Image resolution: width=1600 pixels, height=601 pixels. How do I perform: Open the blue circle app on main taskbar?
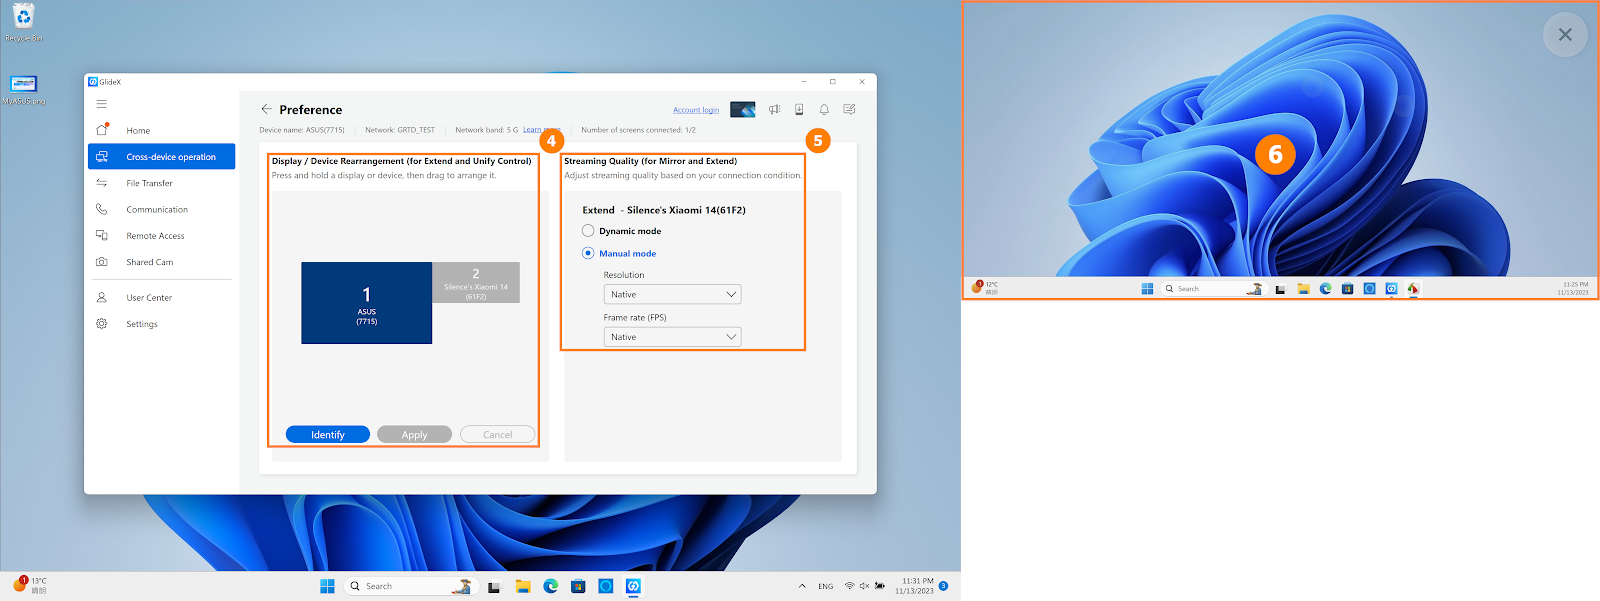(x=605, y=586)
